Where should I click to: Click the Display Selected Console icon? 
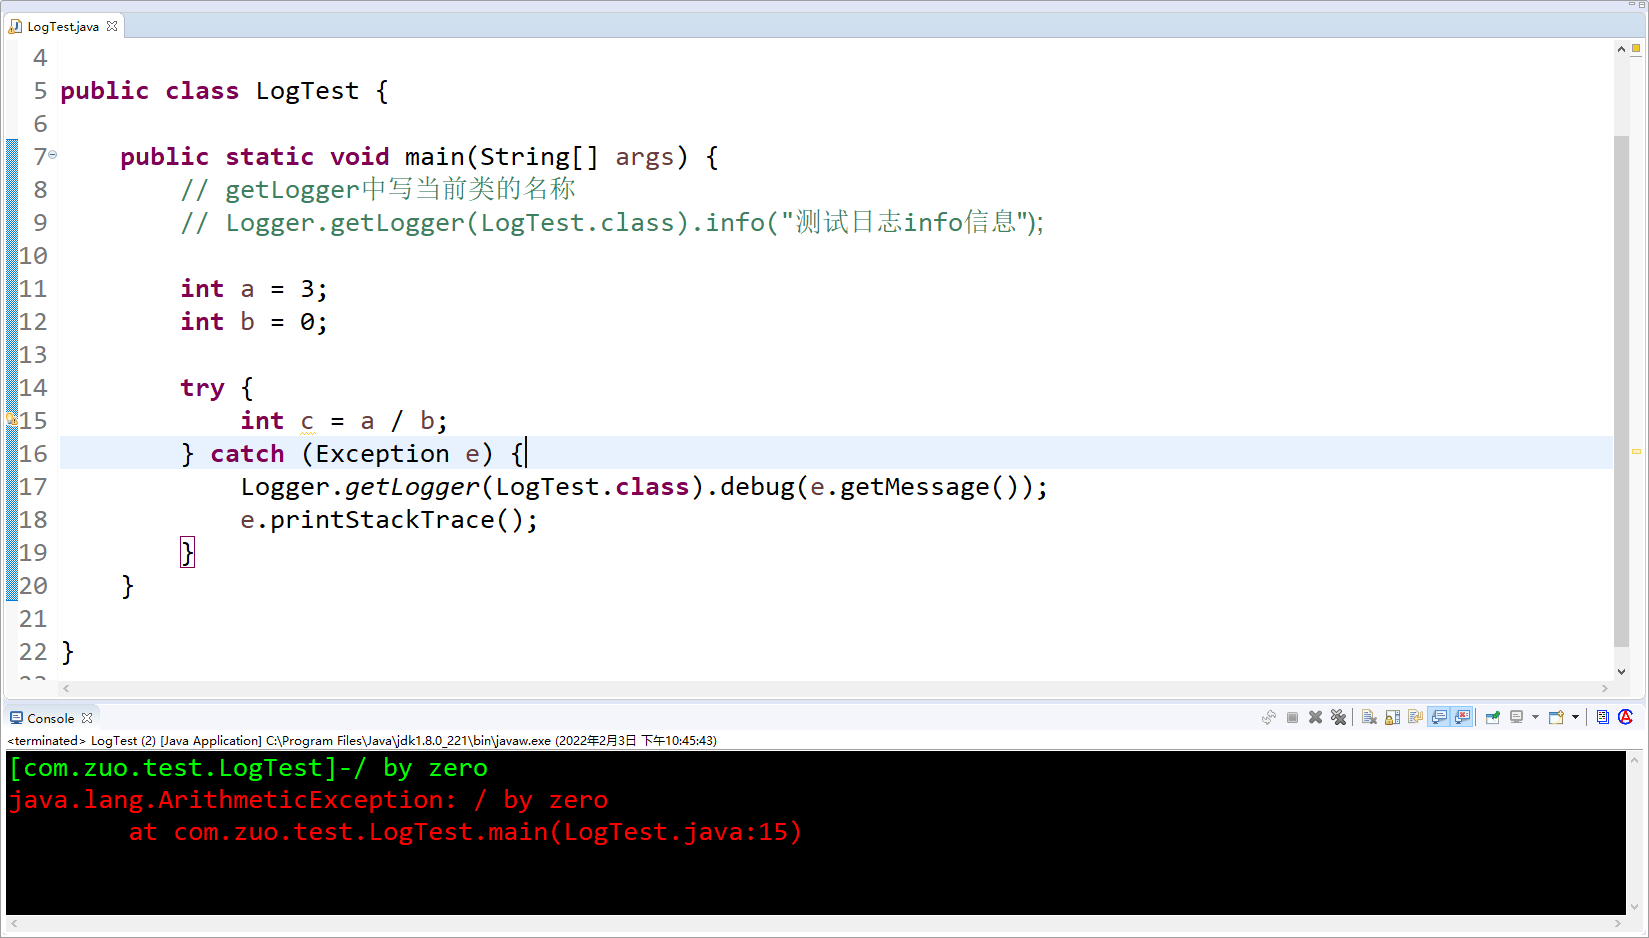[1516, 717]
